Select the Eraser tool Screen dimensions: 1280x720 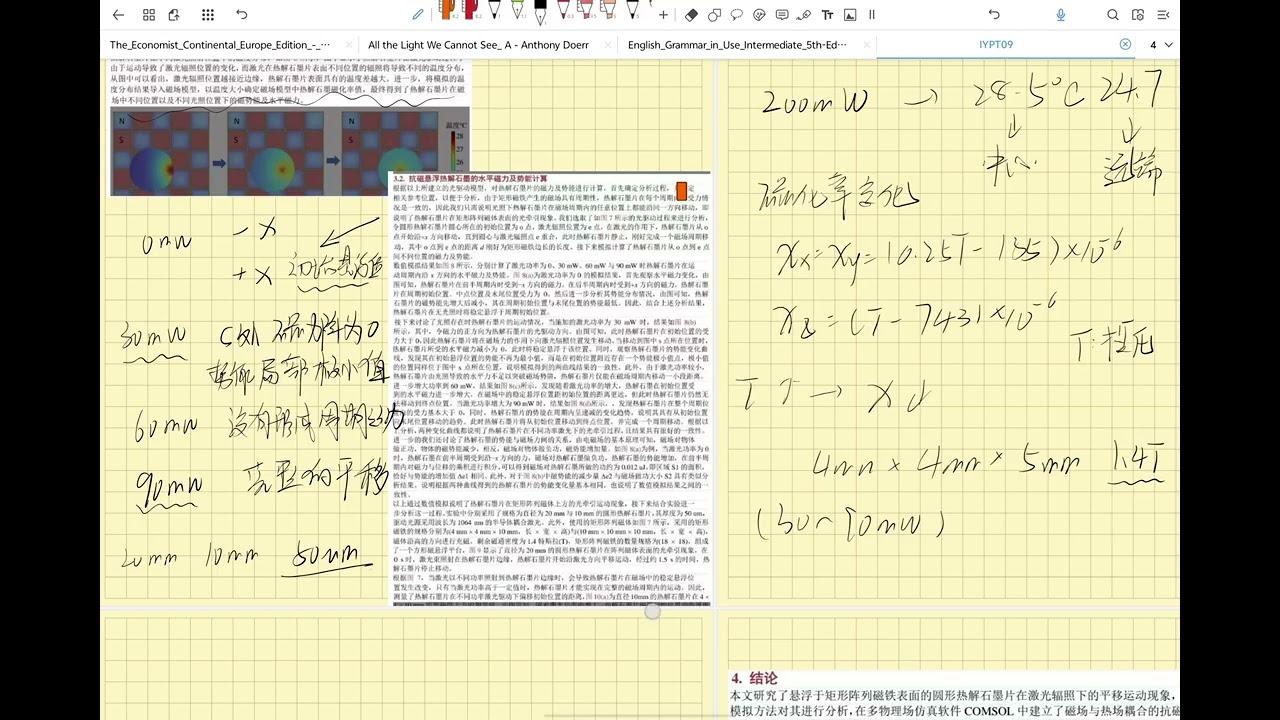coord(691,15)
